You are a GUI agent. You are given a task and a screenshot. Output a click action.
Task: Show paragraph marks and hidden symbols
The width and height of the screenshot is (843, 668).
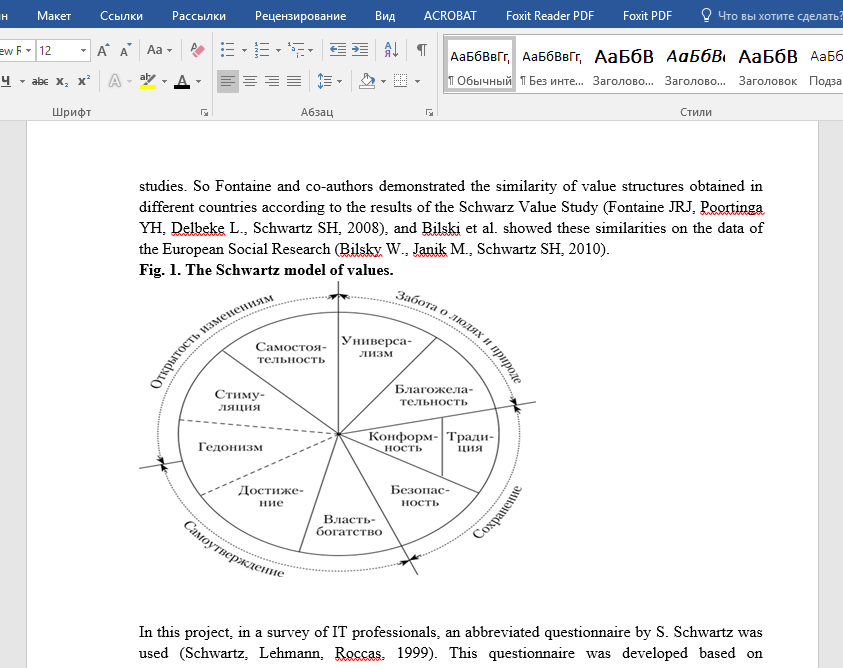point(422,50)
